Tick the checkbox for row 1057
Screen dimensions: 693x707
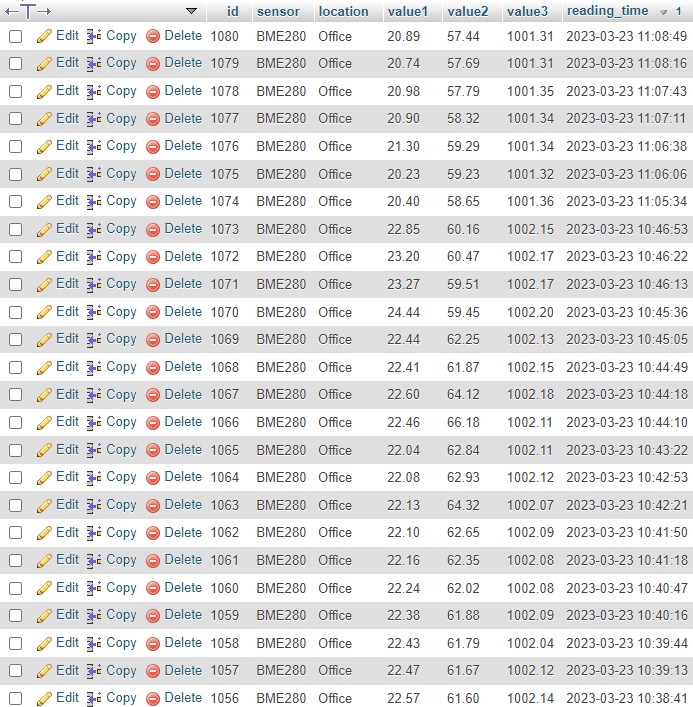[15, 671]
